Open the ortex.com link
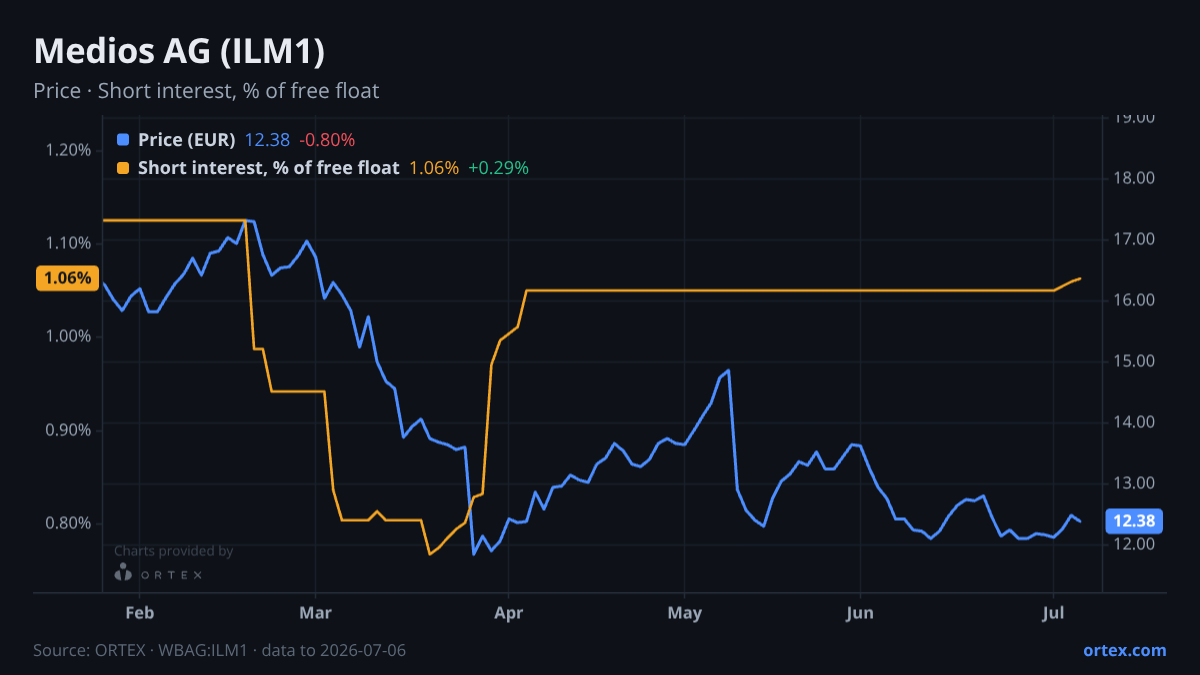 tap(1125, 650)
